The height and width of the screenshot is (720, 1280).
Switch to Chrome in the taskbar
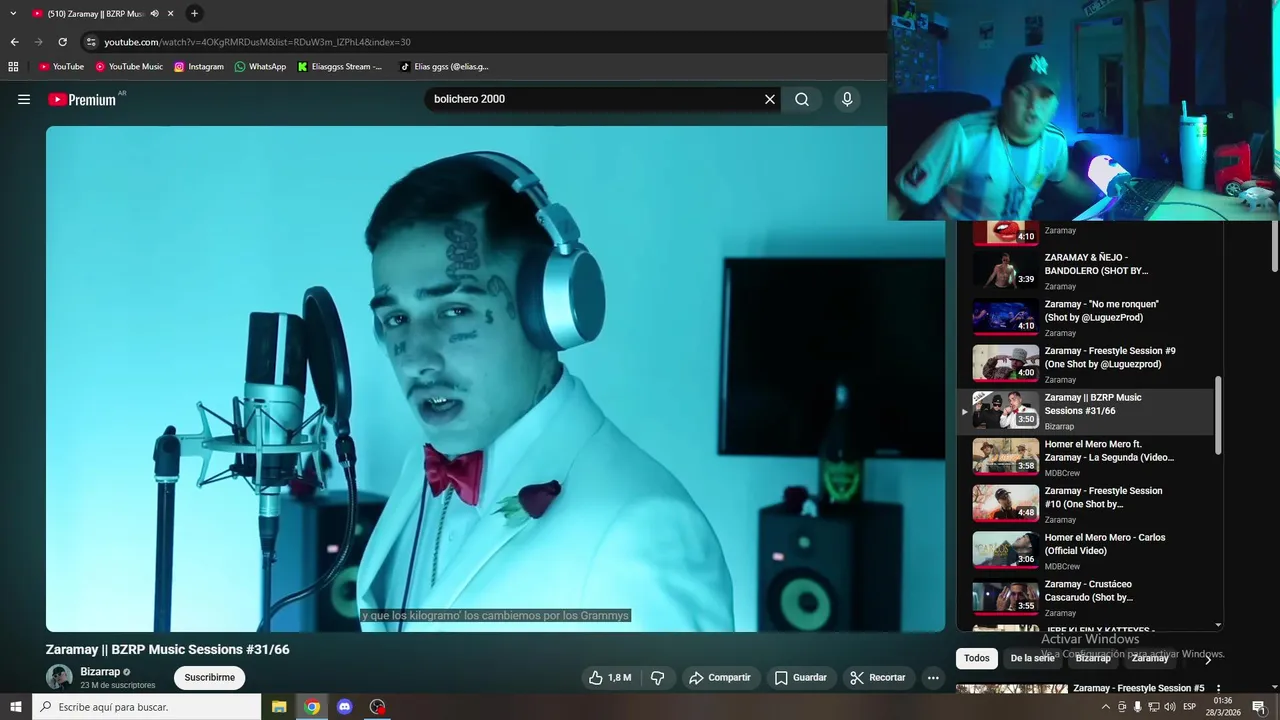312,707
